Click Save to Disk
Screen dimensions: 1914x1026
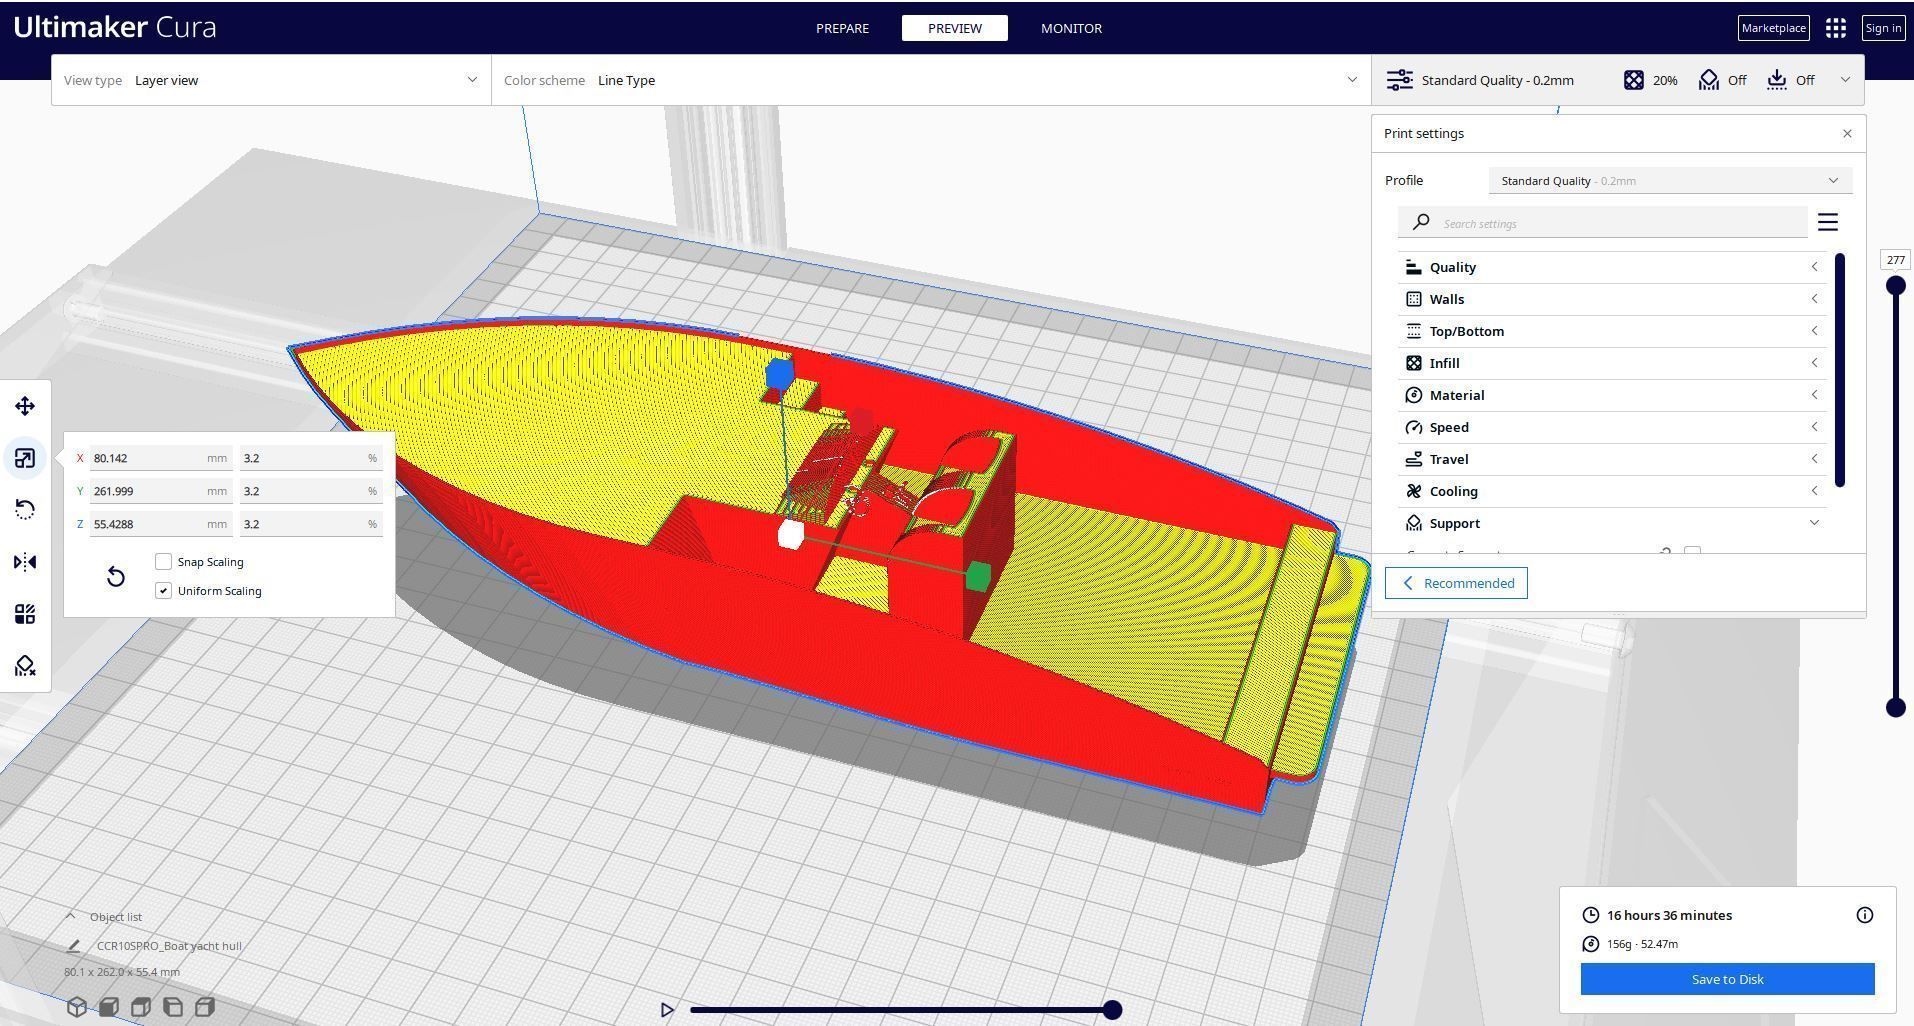[1727, 979]
